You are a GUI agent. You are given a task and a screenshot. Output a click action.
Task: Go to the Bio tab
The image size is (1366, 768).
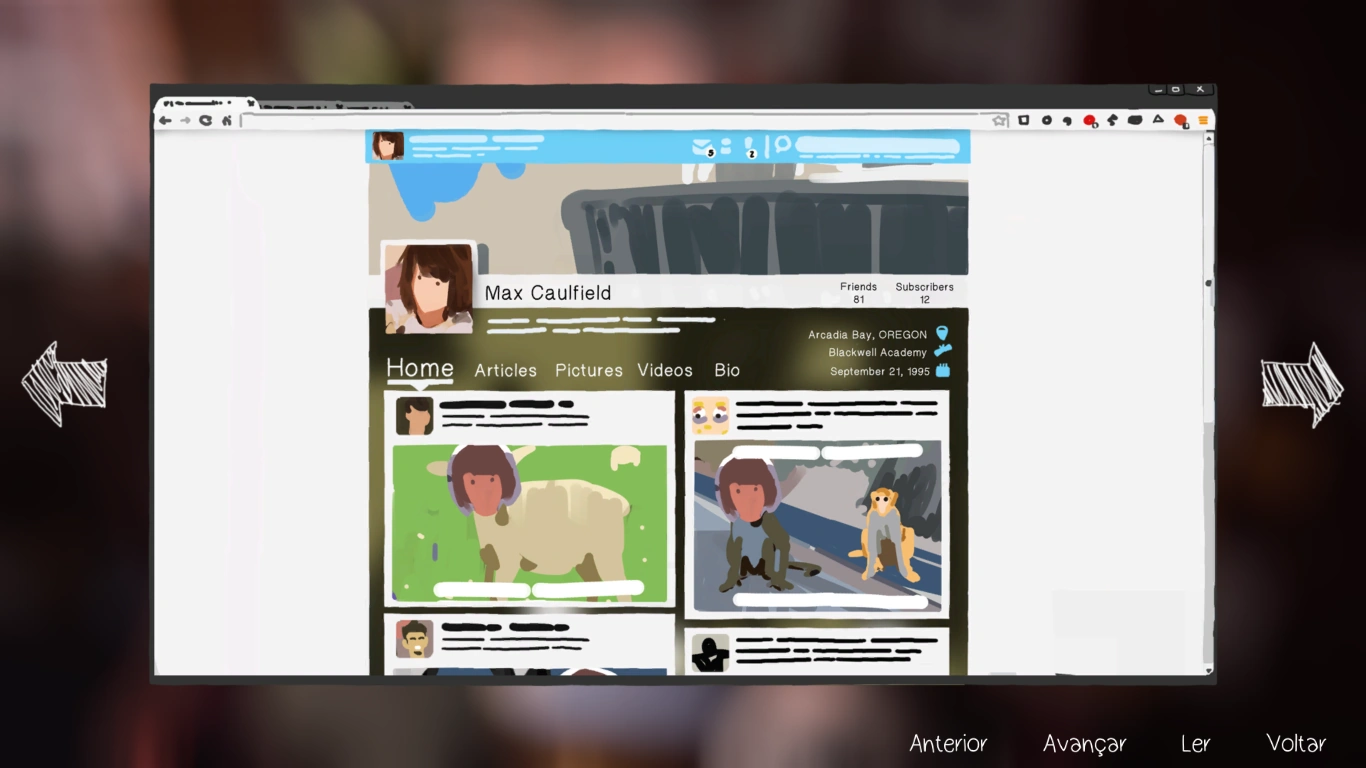[x=727, y=370]
